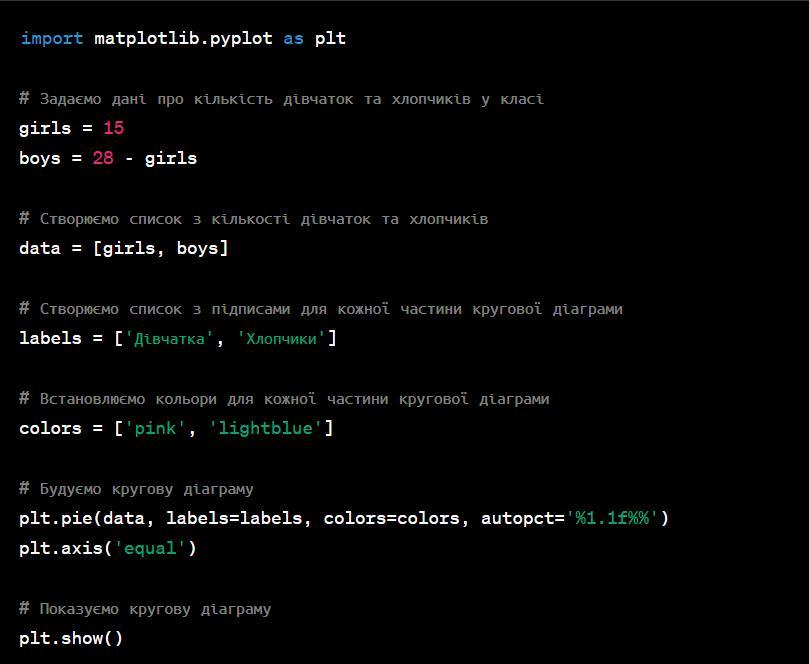809x664 pixels.
Task: Click the 'colors =' variable name
Action: coord(50,428)
